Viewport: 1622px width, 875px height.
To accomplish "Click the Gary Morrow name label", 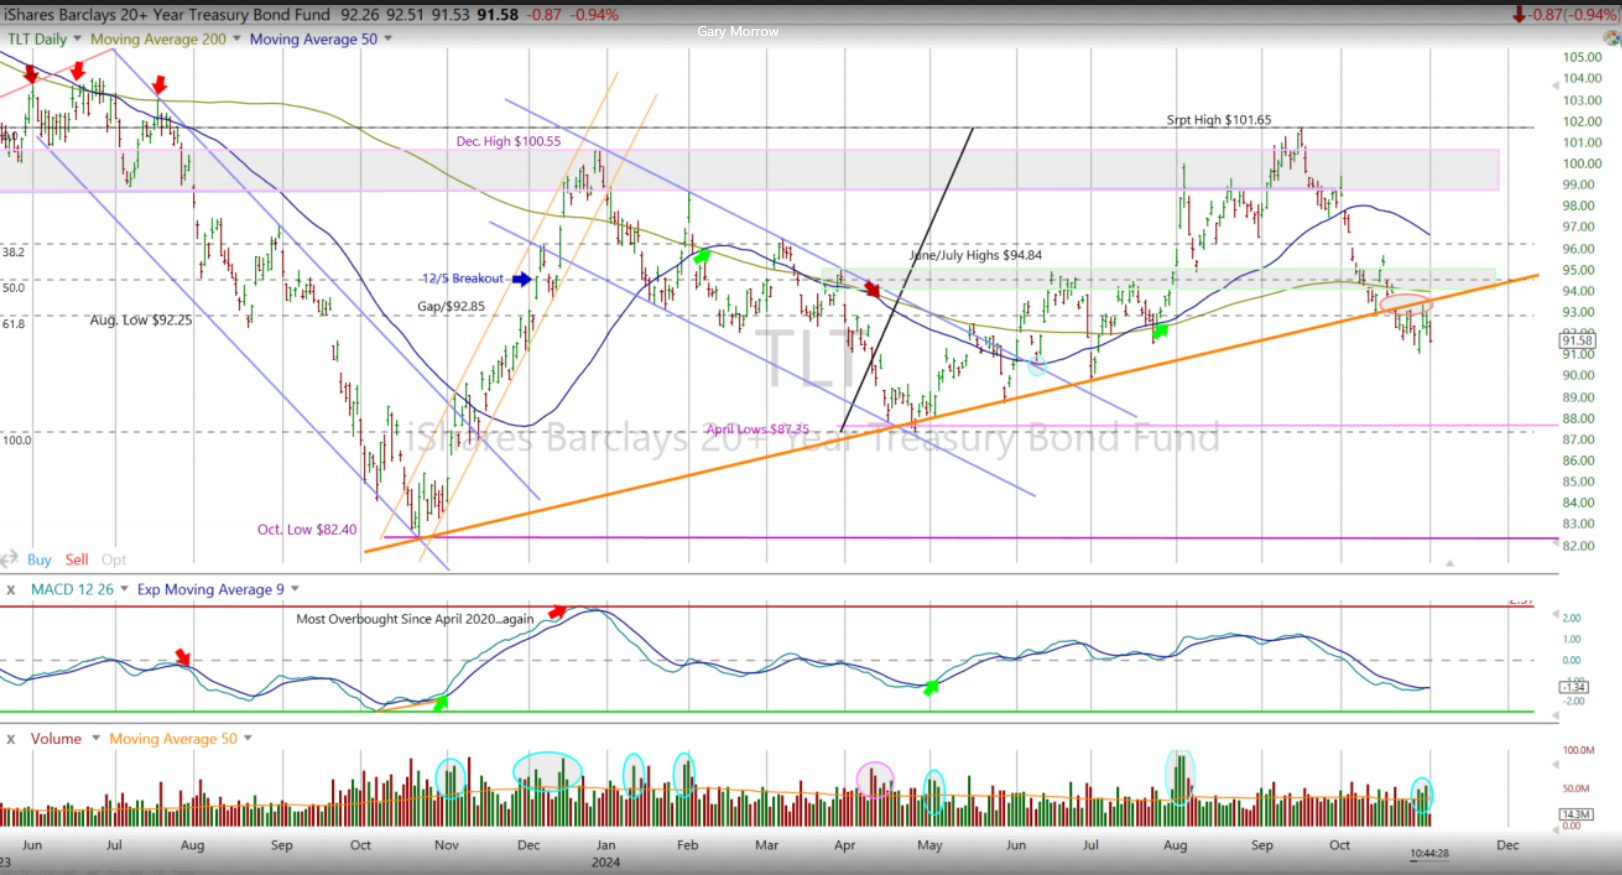I will pos(738,32).
